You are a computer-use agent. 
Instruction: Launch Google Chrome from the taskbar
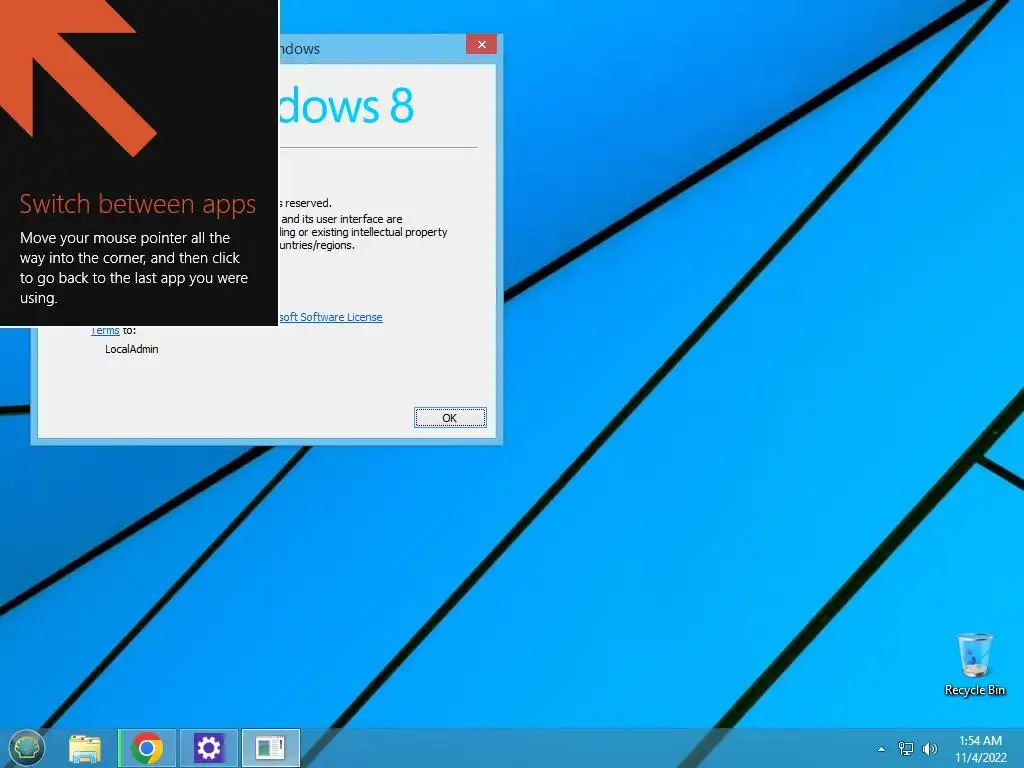147,748
